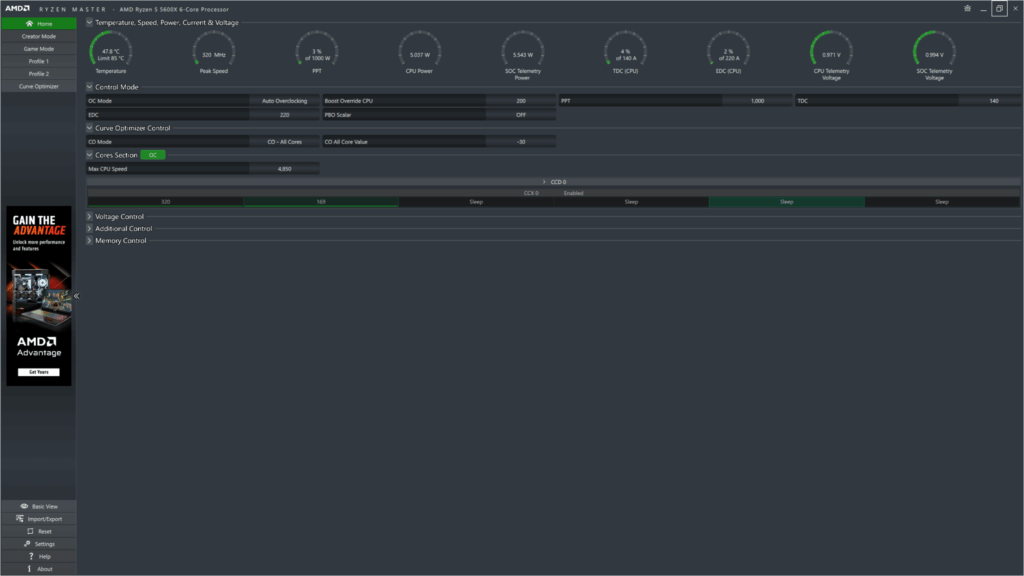Viewport: 1024px width, 576px height.
Task: Select Profile 1 in the sidebar
Action: [x=39, y=61]
